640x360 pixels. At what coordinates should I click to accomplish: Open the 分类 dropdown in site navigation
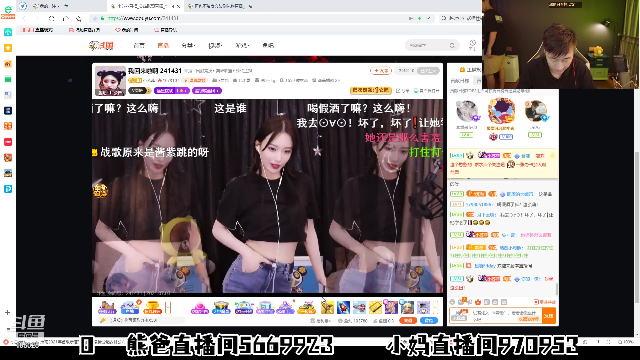tap(188, 45)
